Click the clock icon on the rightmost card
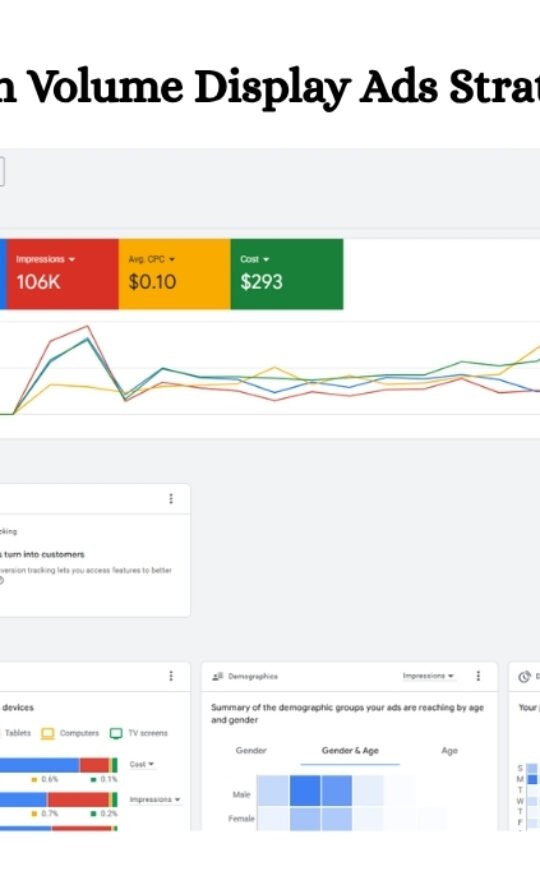This screenshot has height=894, width=540. point(524,677)
